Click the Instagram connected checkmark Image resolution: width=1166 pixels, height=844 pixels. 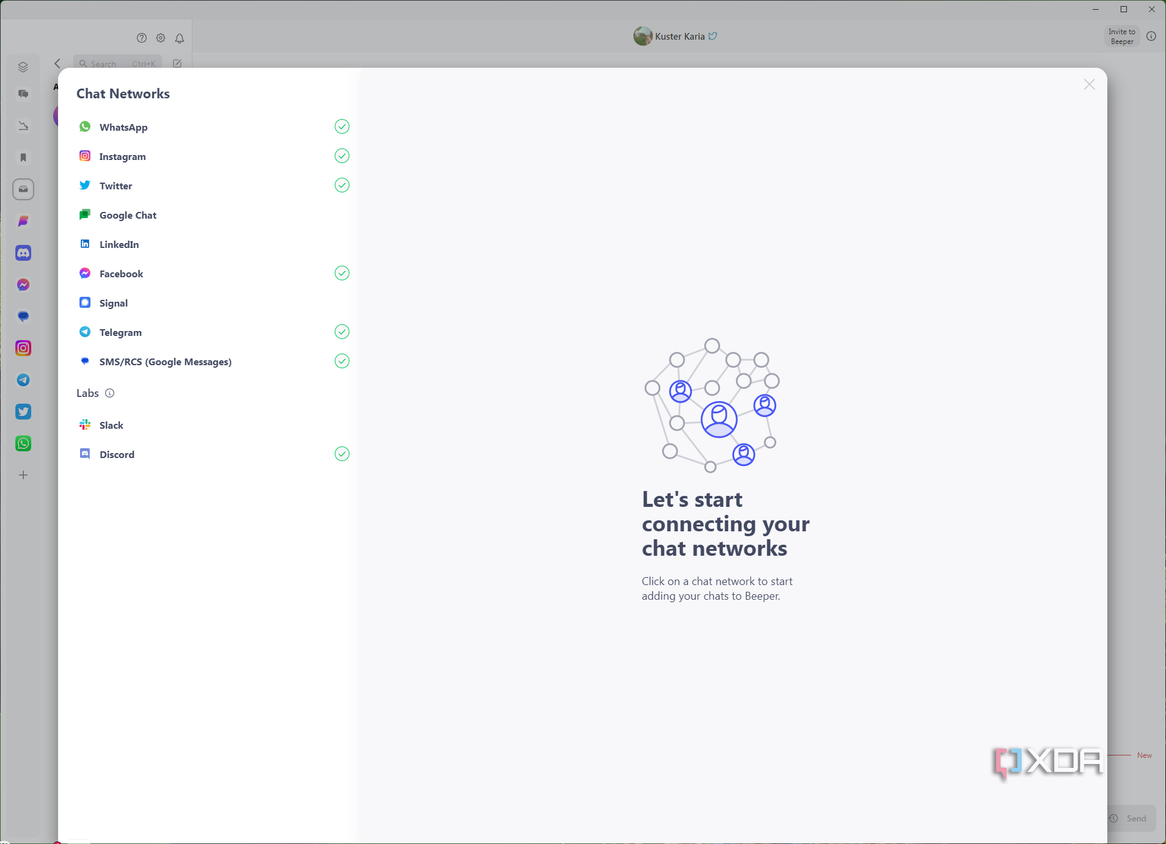[342, 155]
